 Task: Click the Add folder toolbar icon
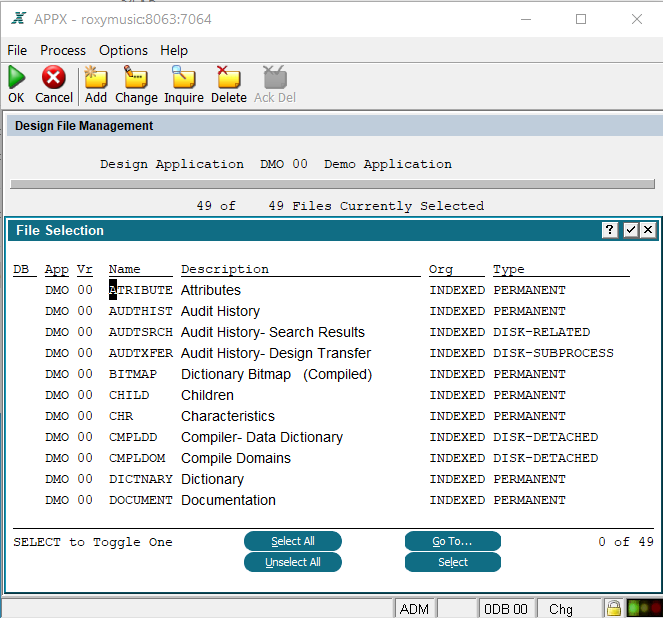[x=96, y=77]
